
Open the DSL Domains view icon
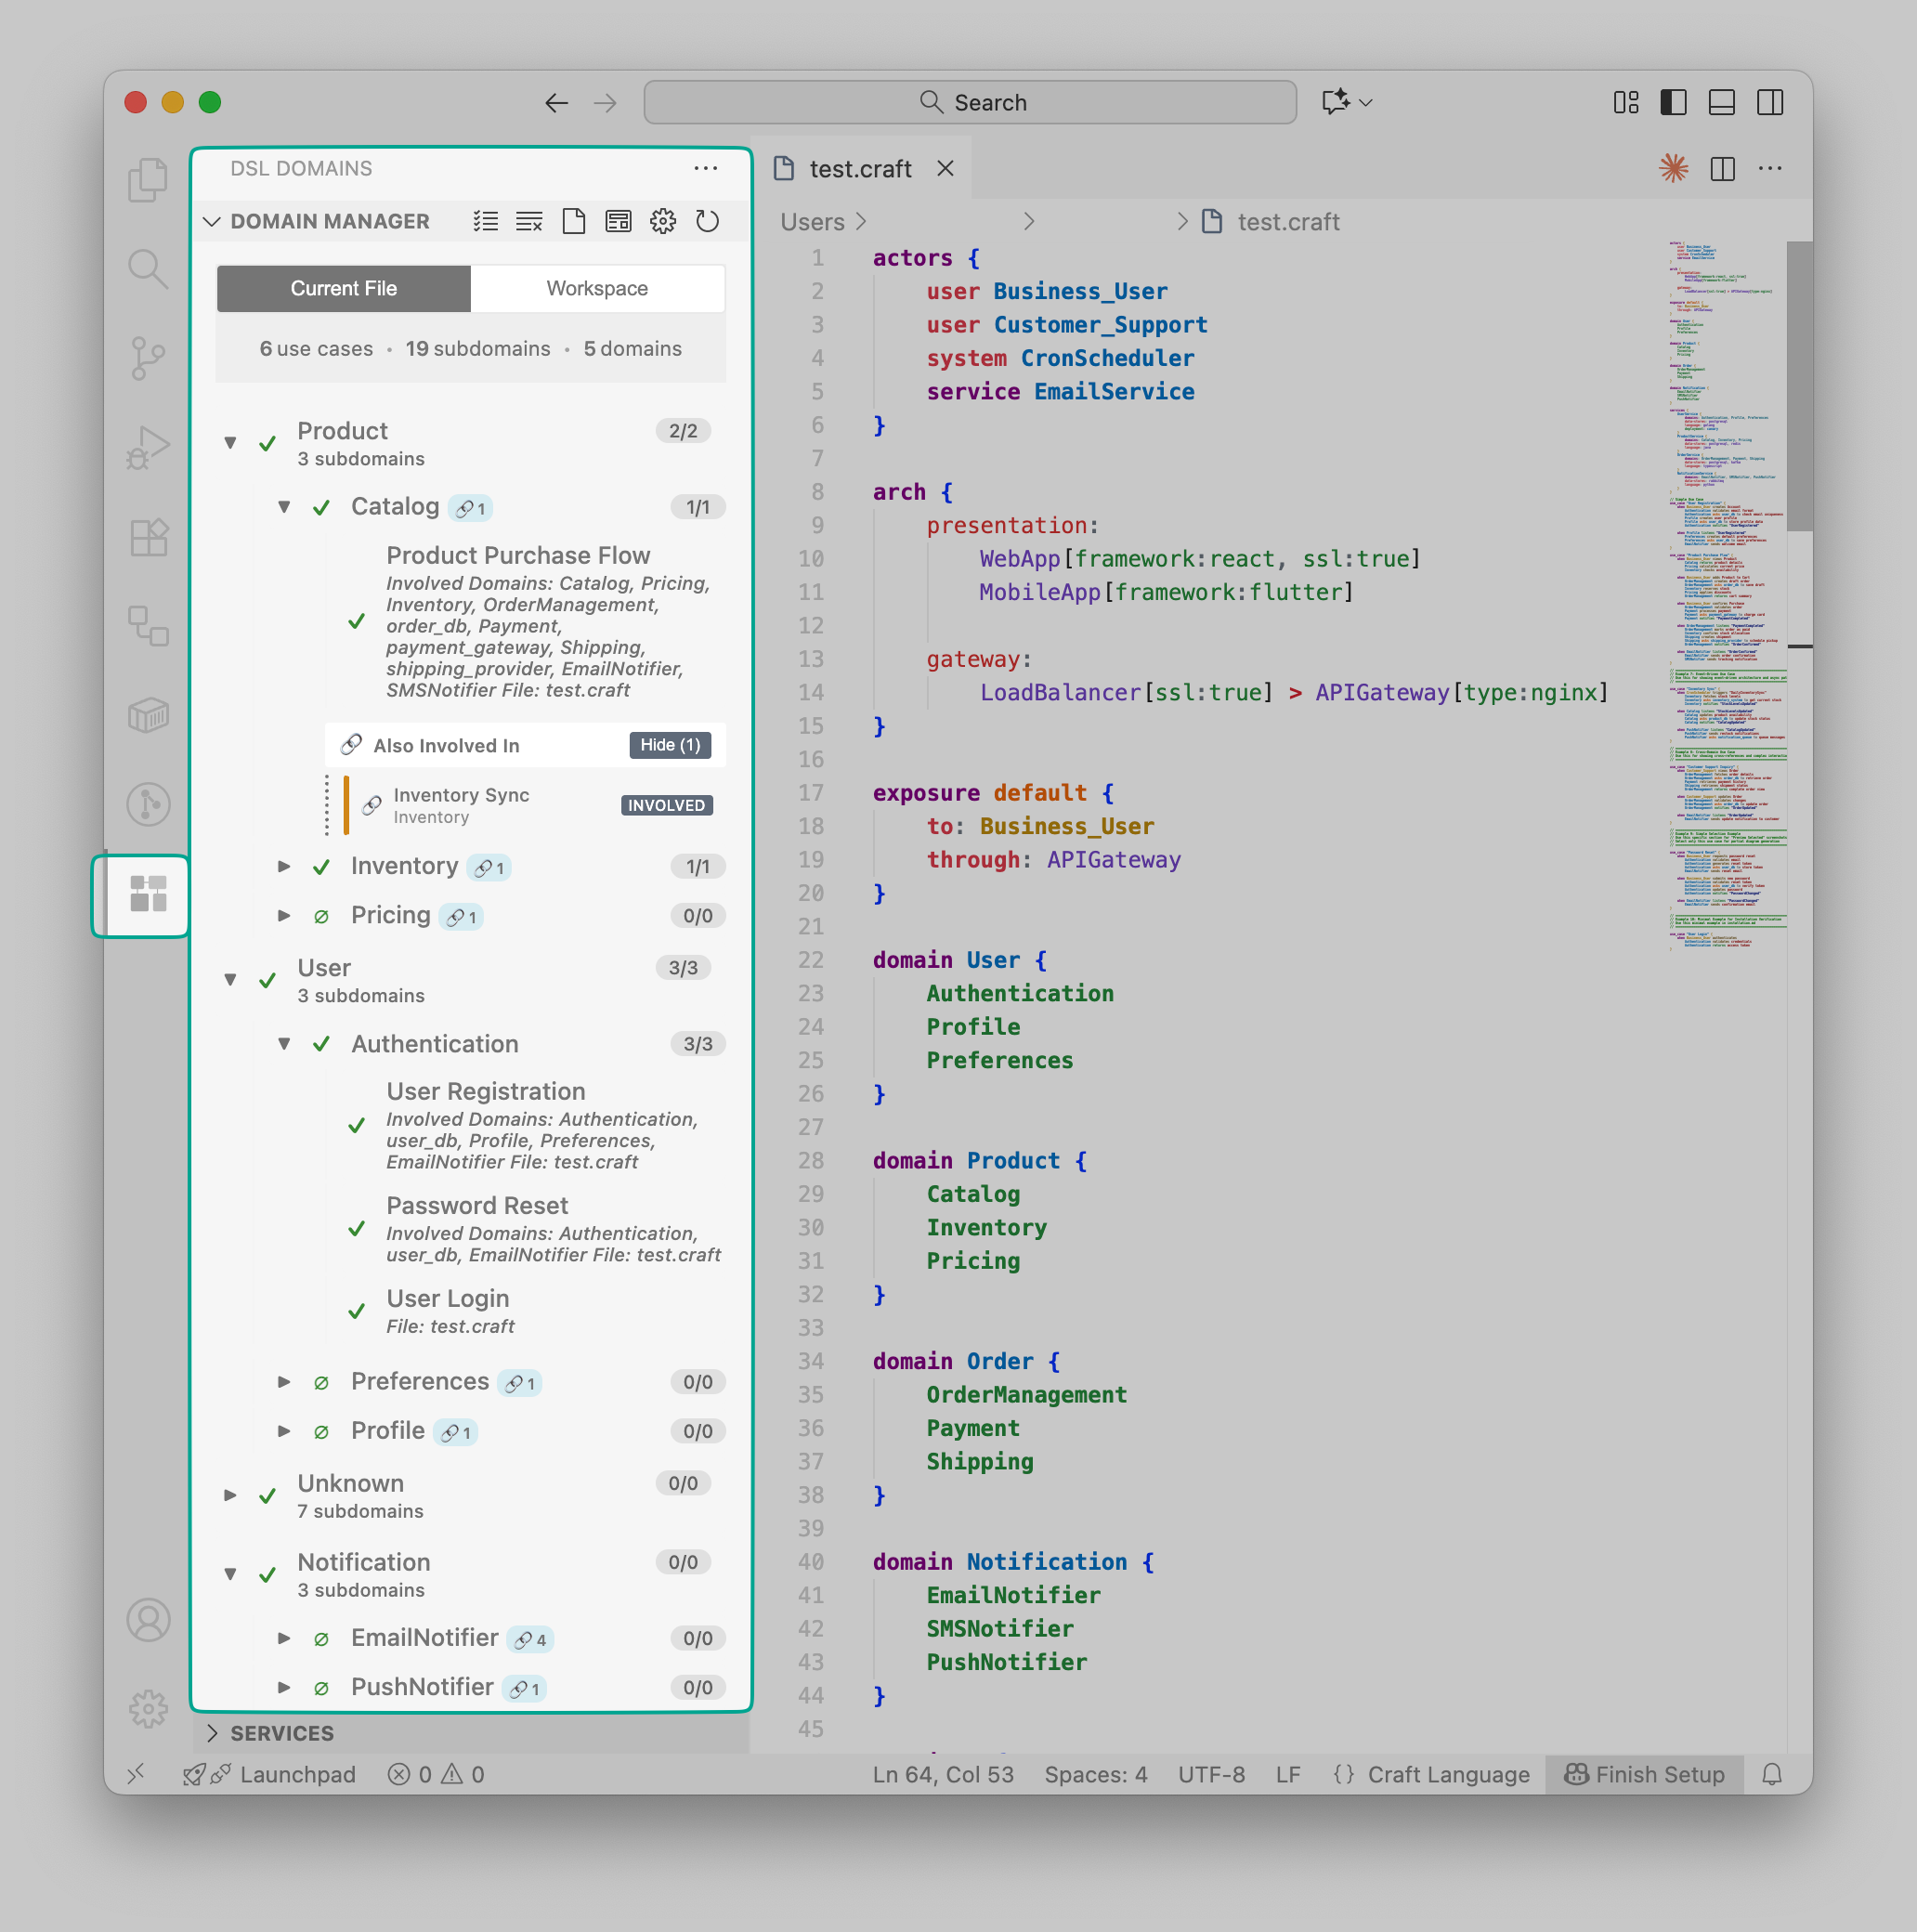[148, 894]
